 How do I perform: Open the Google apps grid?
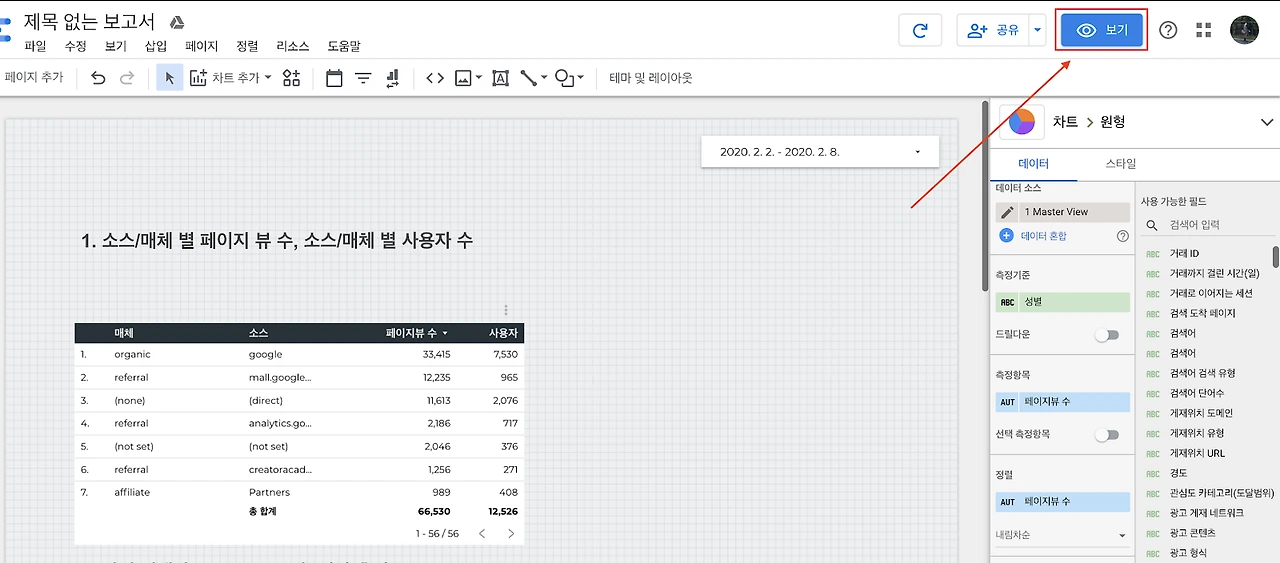click(x=1204, y=30)
